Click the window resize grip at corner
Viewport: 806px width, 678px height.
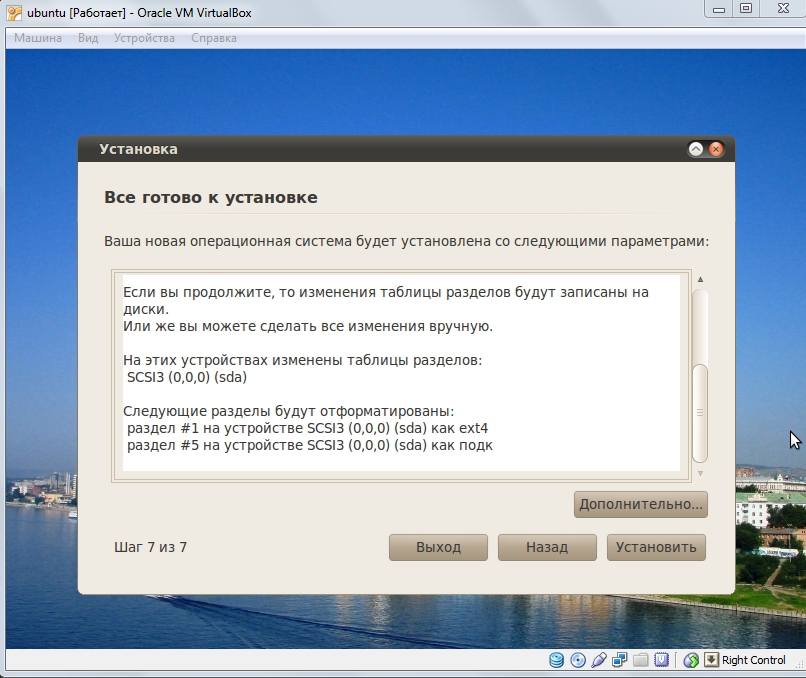click(x=798, y=664)
